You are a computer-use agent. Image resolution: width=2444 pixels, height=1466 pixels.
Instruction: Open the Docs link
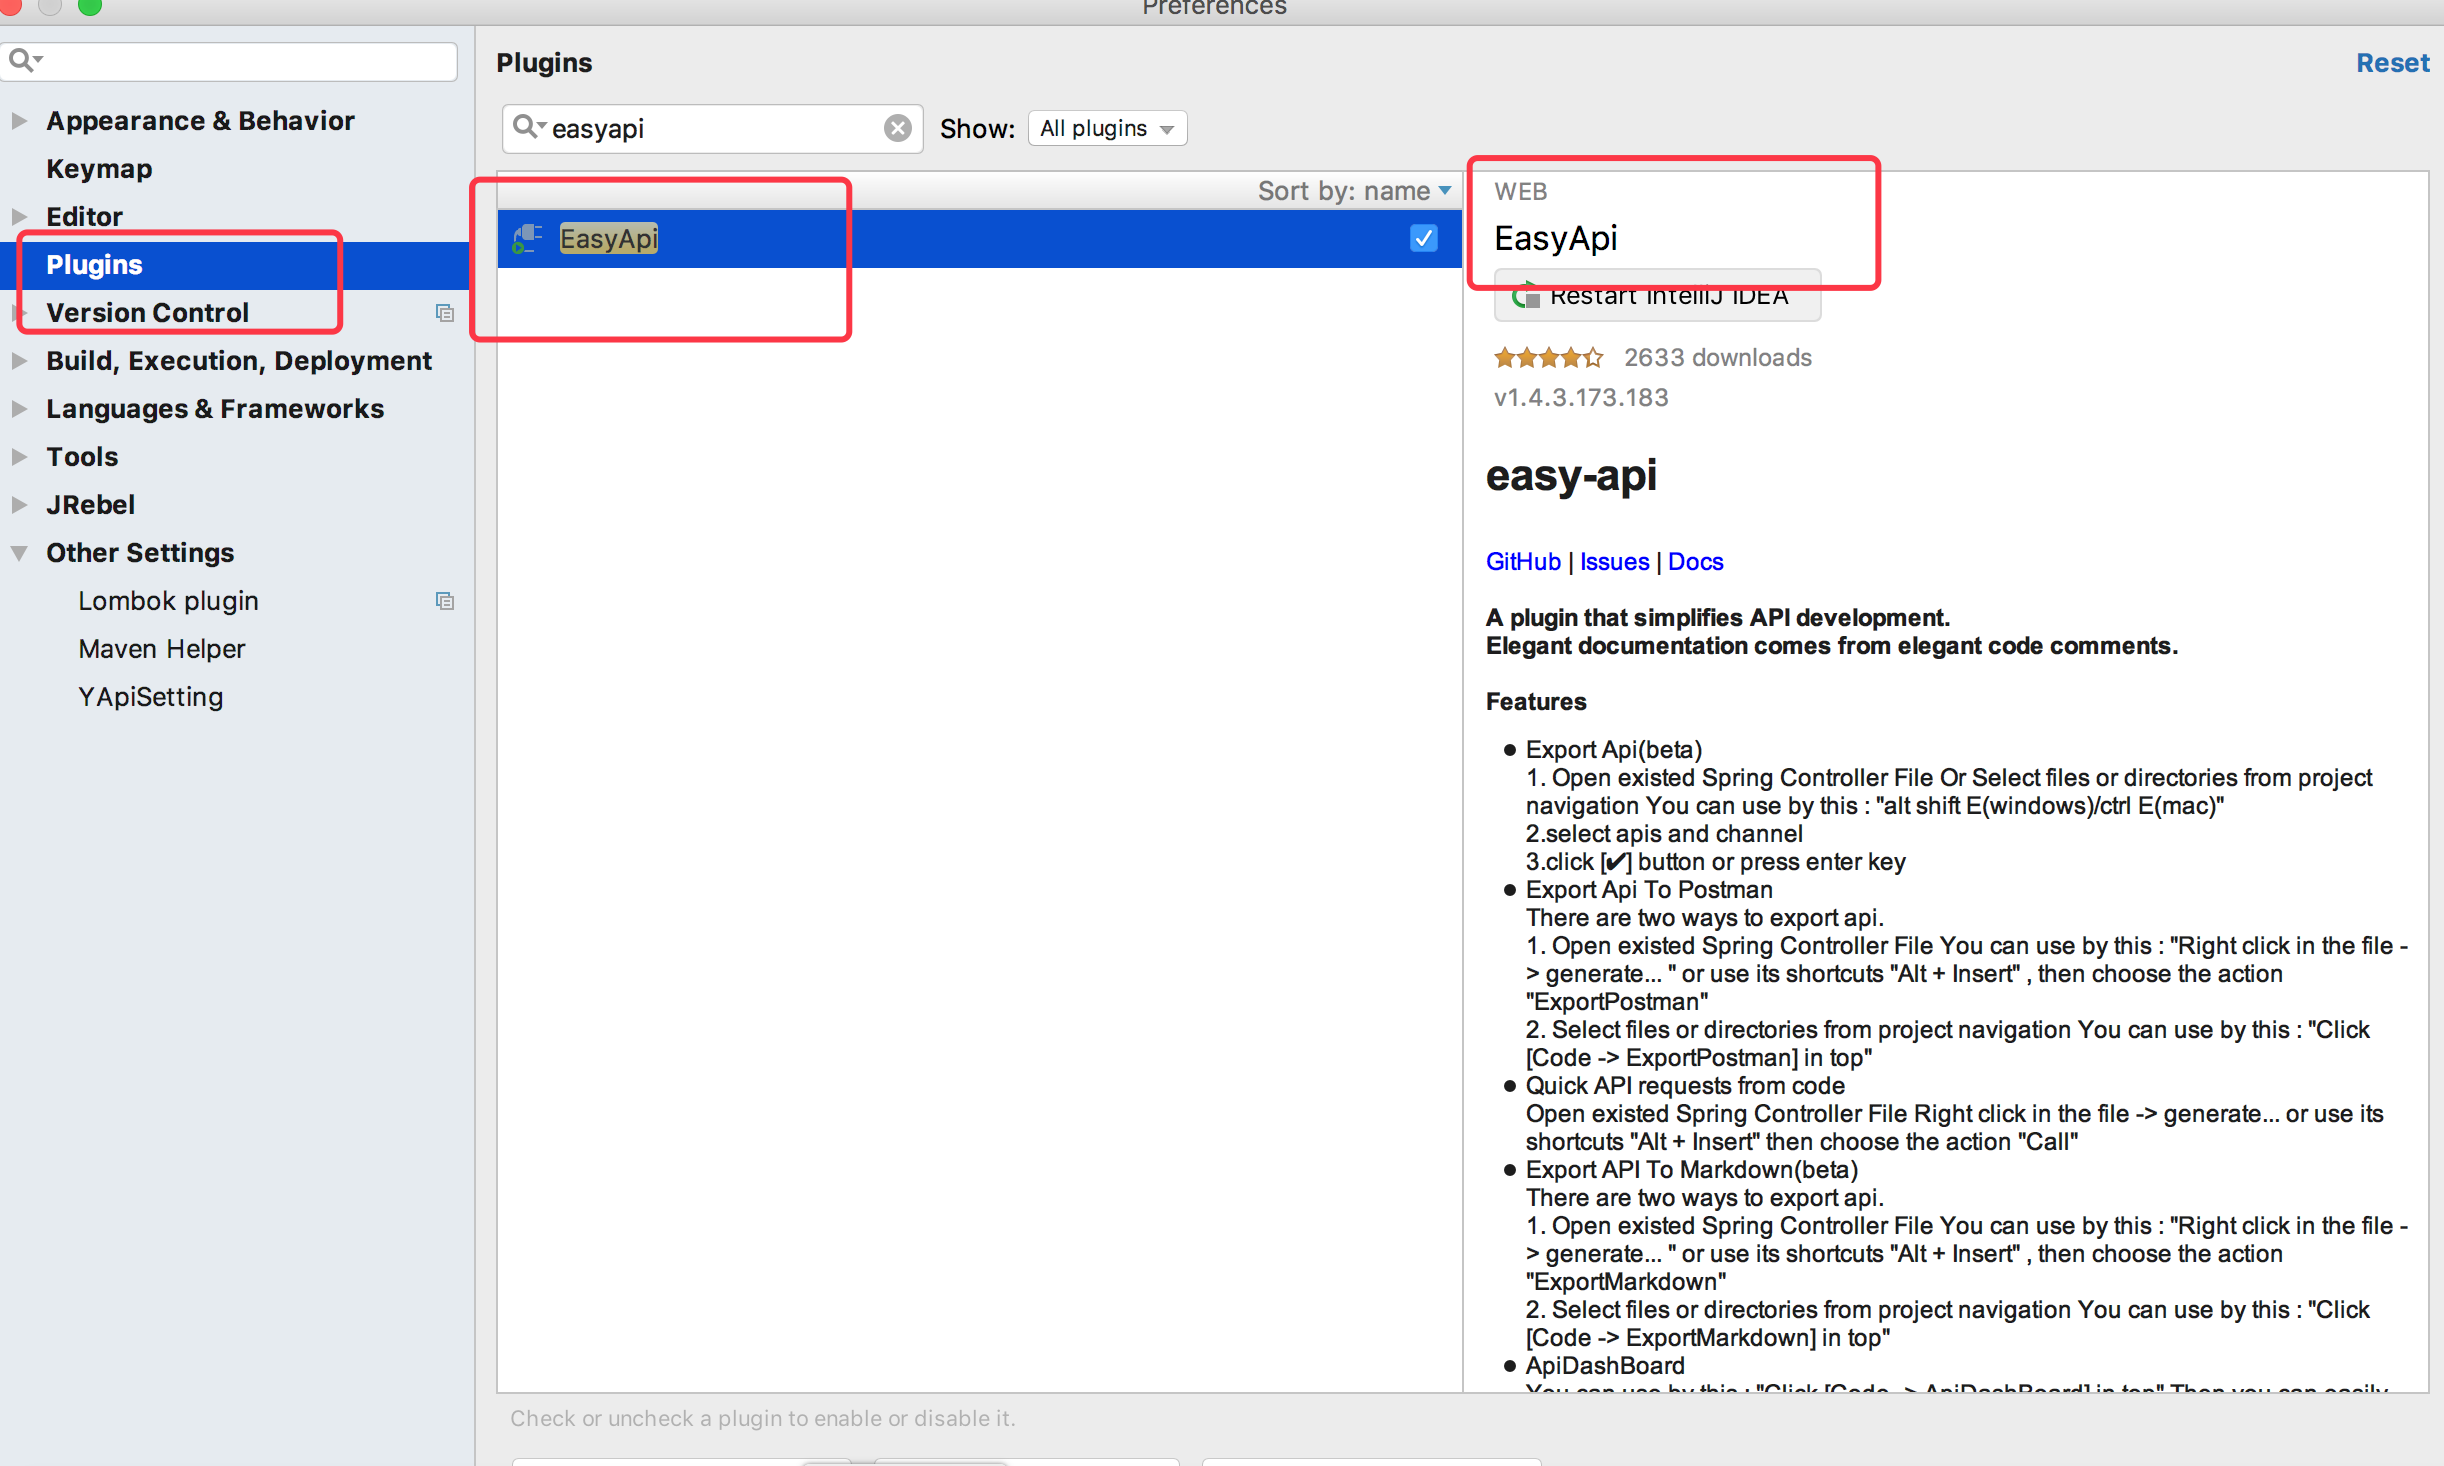click(x=1695, y=561)
